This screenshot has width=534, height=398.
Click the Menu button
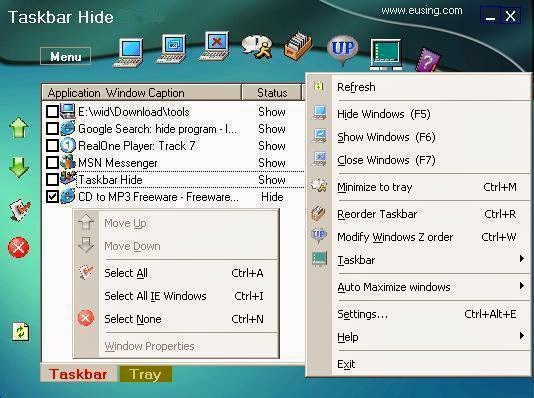tap(65, 56)
